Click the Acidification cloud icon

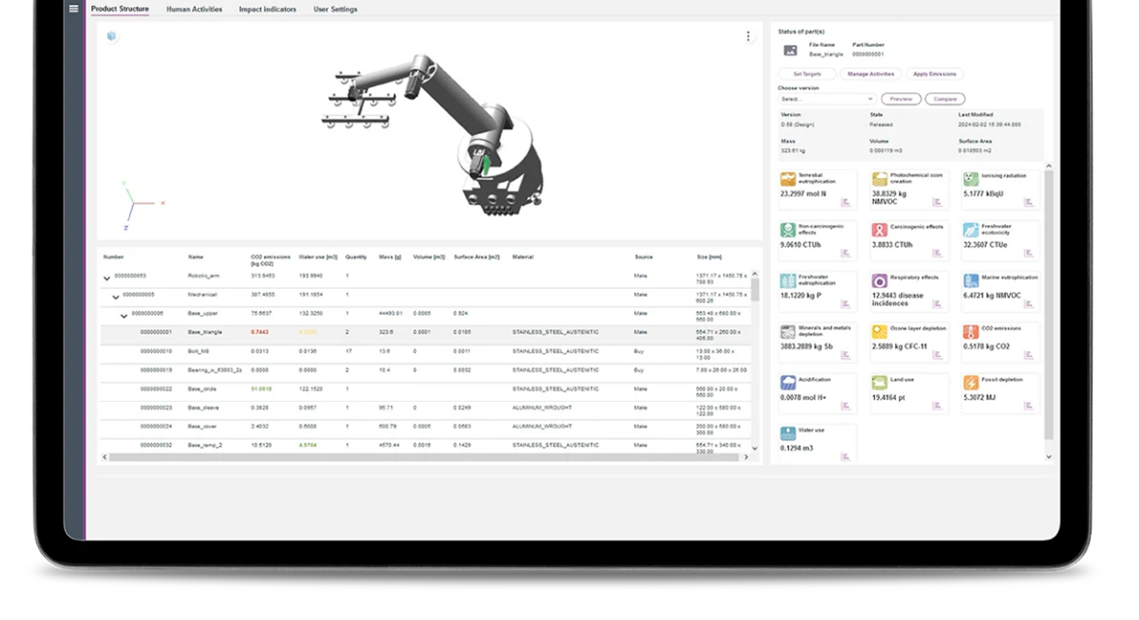pyautogui.click(x=788, y=383)
